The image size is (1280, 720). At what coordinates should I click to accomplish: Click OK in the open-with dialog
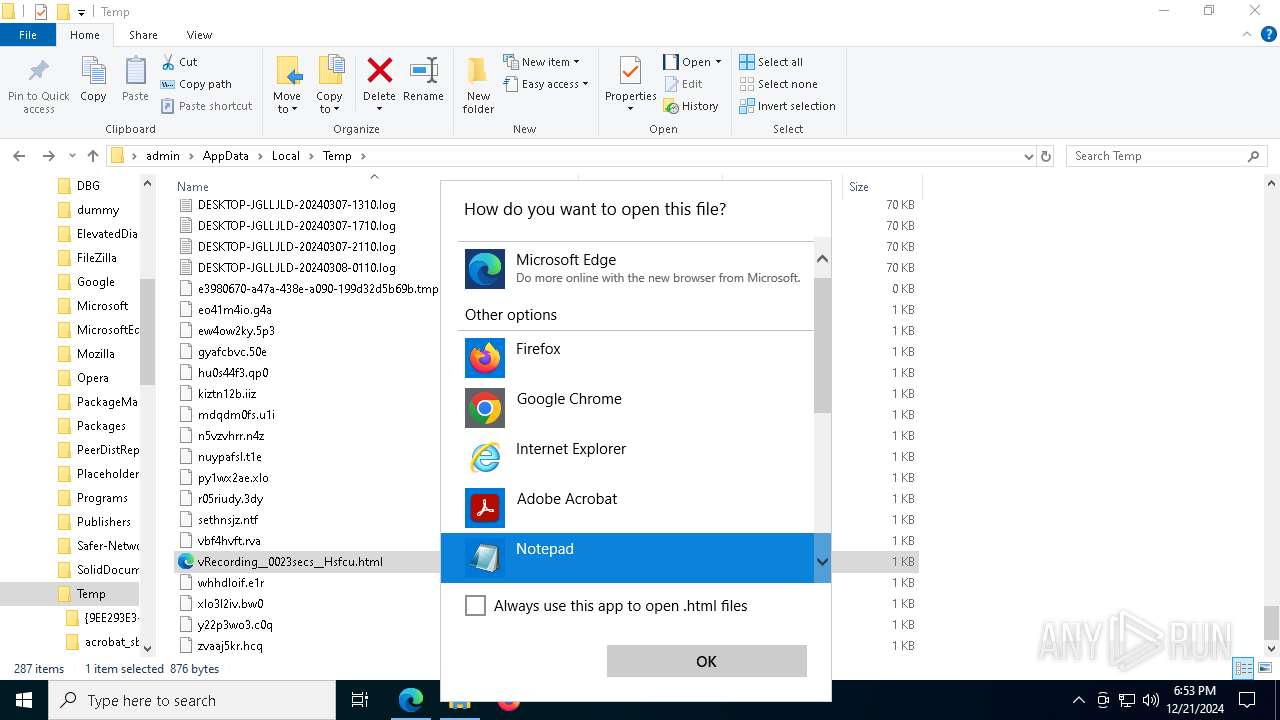click(x=706, y=661)
